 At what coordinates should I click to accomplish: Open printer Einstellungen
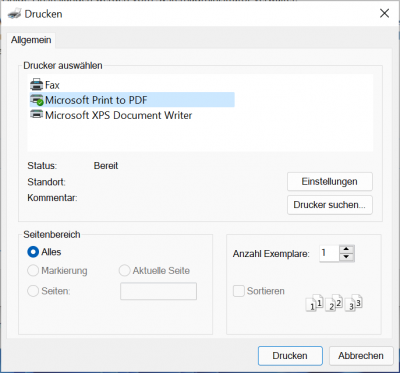pyautogui.click(x=330, y=182)
